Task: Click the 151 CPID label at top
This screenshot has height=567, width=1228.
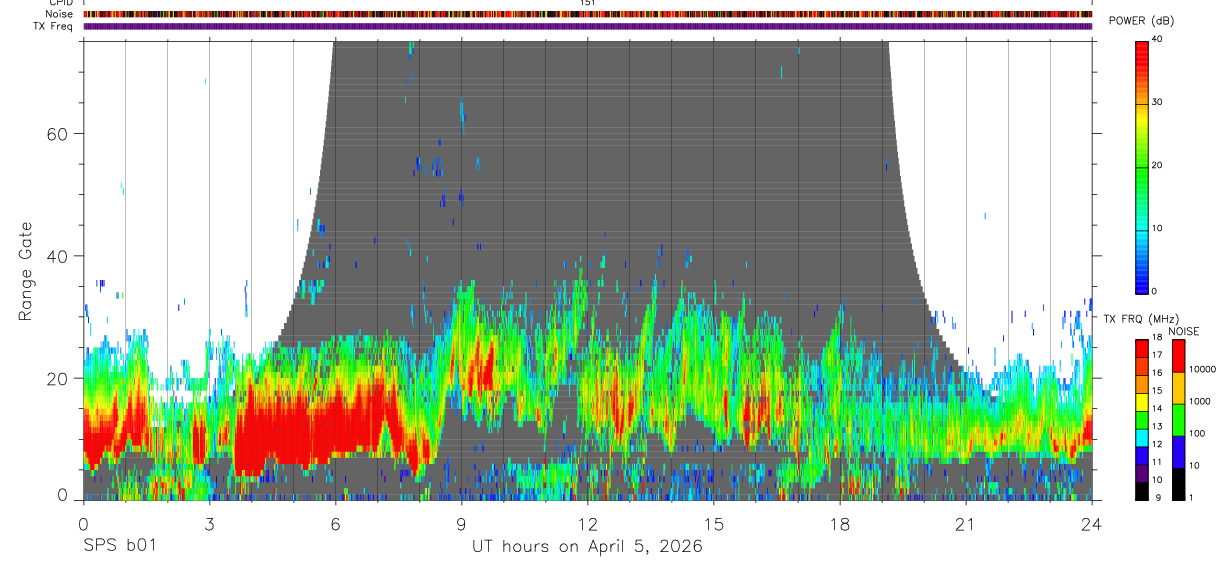Action: tap(587, 3)
